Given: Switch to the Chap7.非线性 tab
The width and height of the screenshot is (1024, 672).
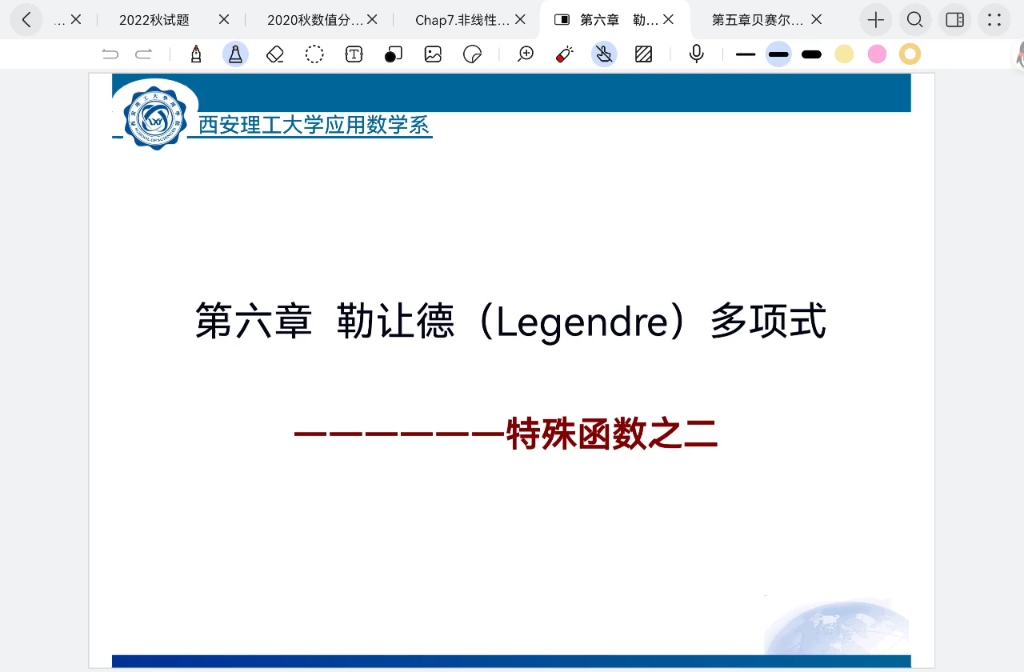Looking at the screenshot, I should (462, 20).
